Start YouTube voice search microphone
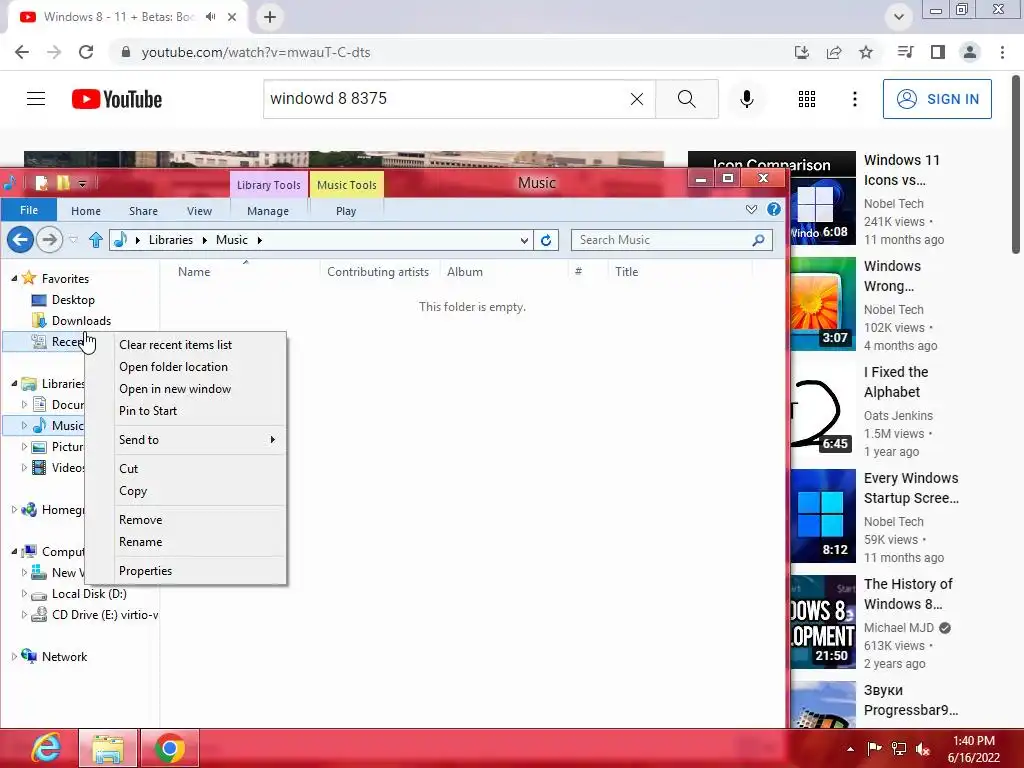 [x=746, y=99]
